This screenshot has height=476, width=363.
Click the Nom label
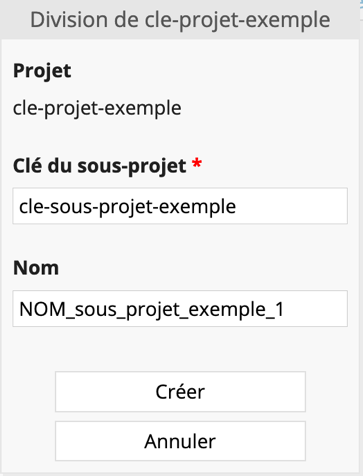coord(36,268)
